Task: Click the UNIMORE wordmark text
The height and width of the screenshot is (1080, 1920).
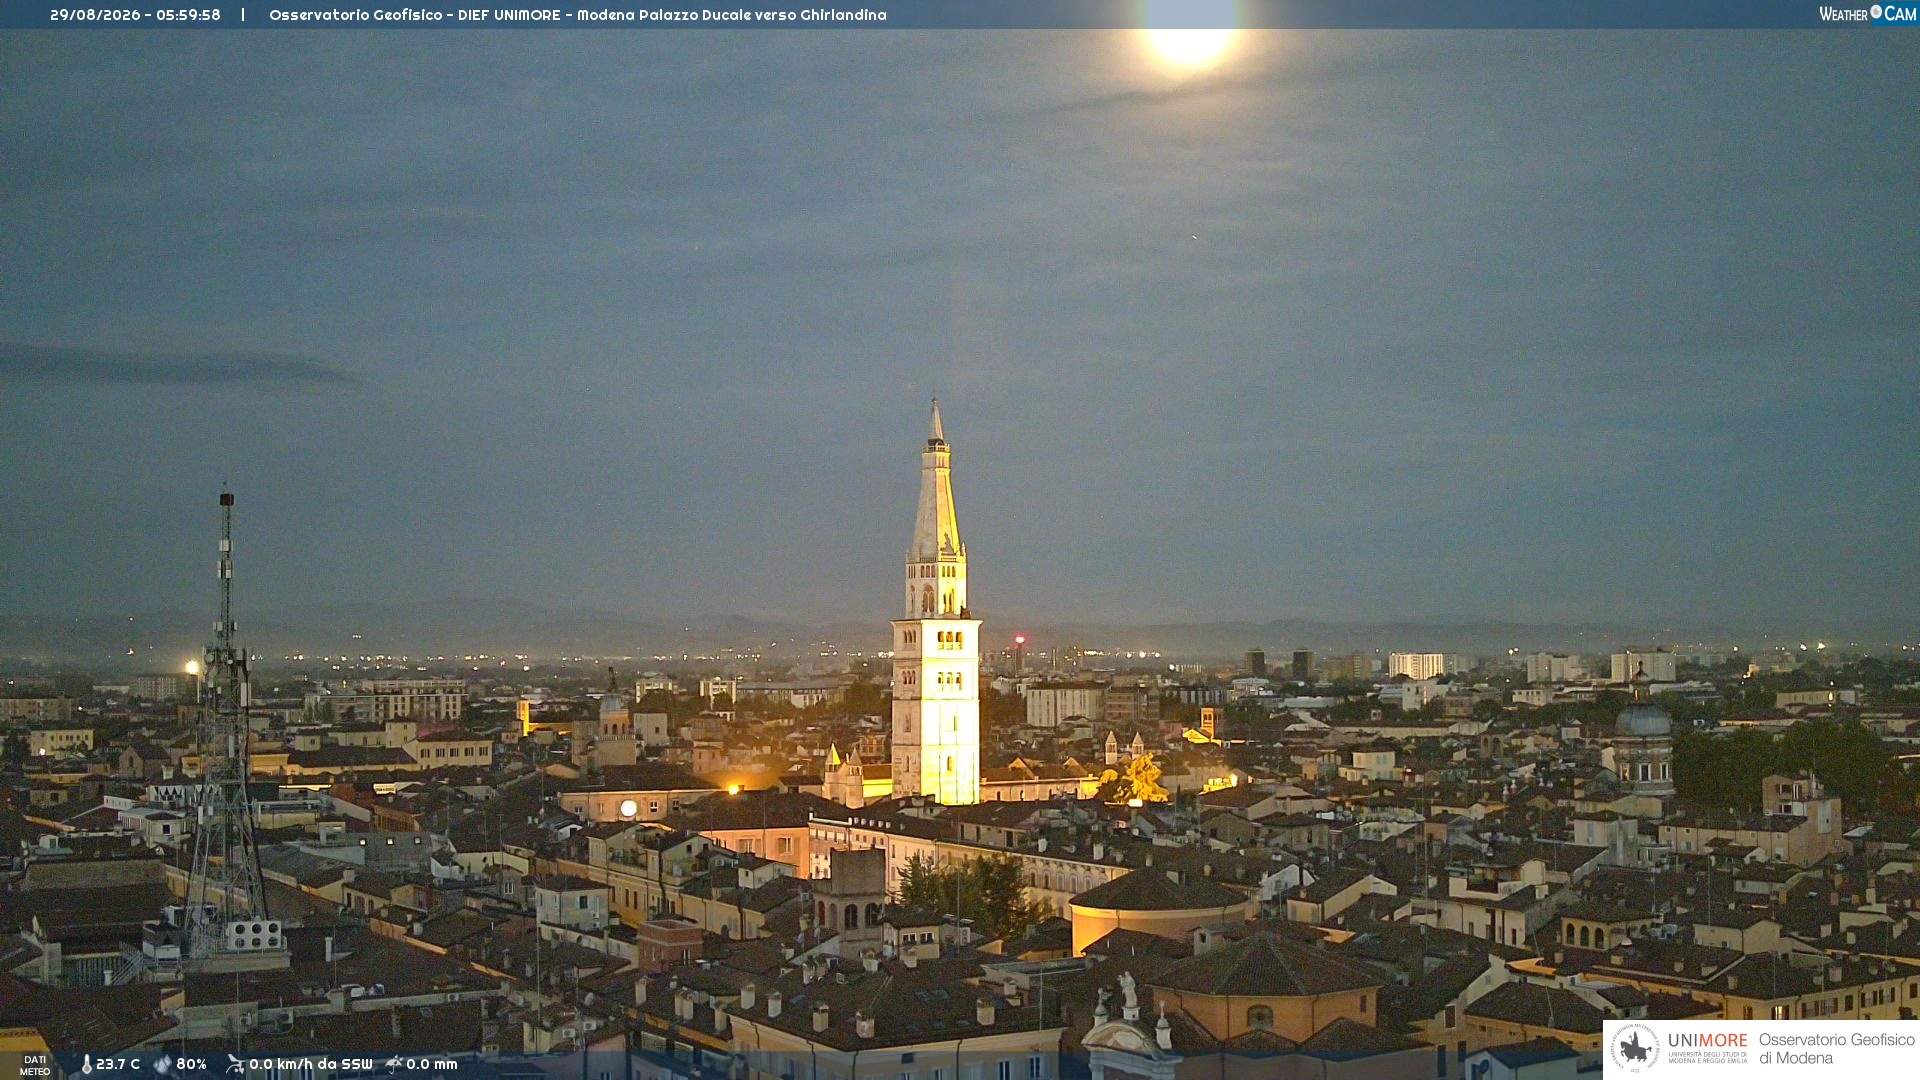Action: click(x=1708, y=1040)
